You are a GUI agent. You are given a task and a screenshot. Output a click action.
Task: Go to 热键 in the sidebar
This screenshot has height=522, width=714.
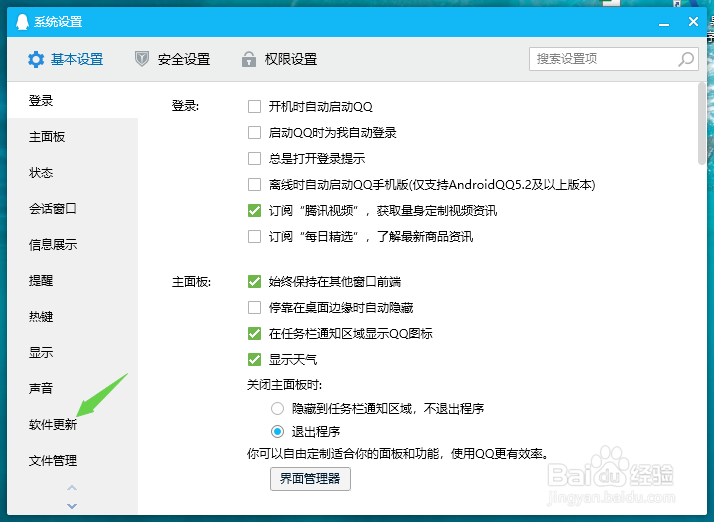click(72, 317)
